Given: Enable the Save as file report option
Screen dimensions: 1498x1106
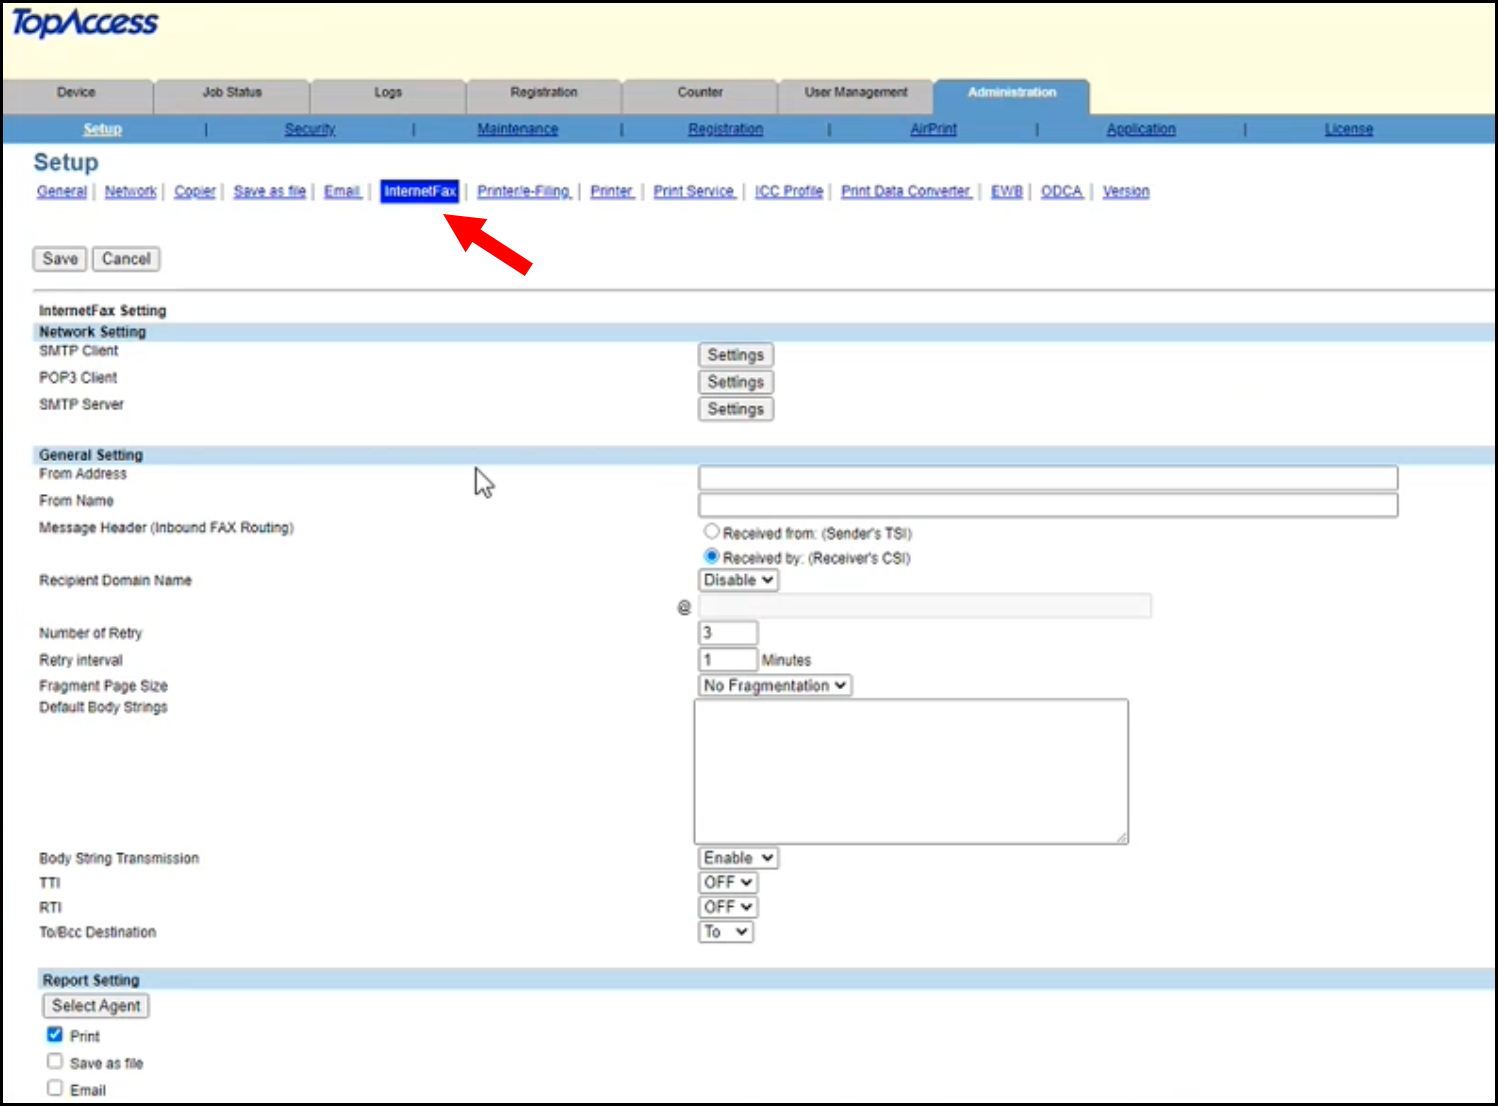Looking at the screenshot, I should 54,1060.
